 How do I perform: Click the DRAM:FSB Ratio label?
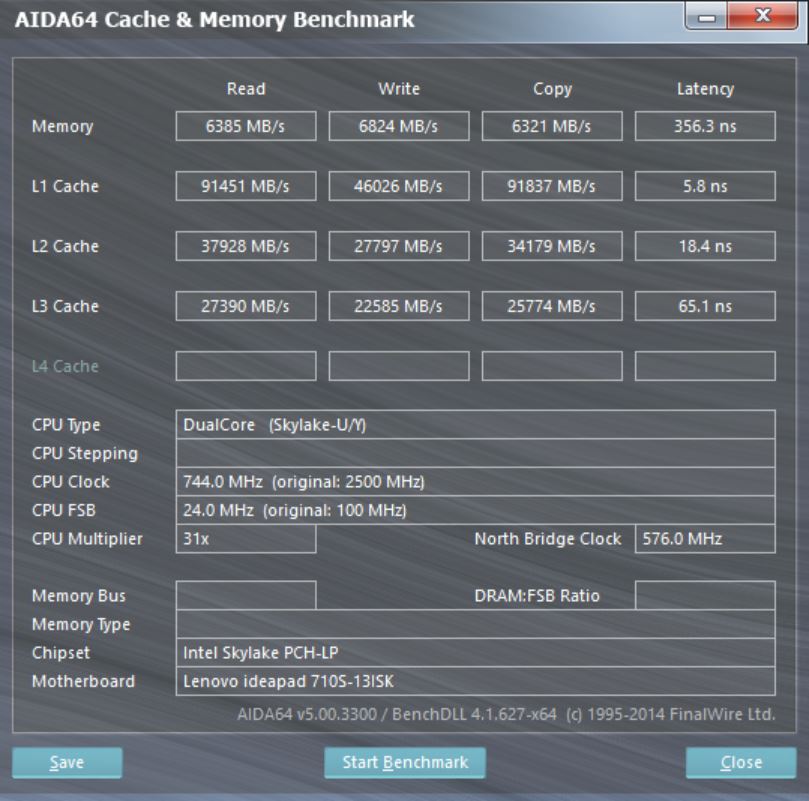click(537, 596)
